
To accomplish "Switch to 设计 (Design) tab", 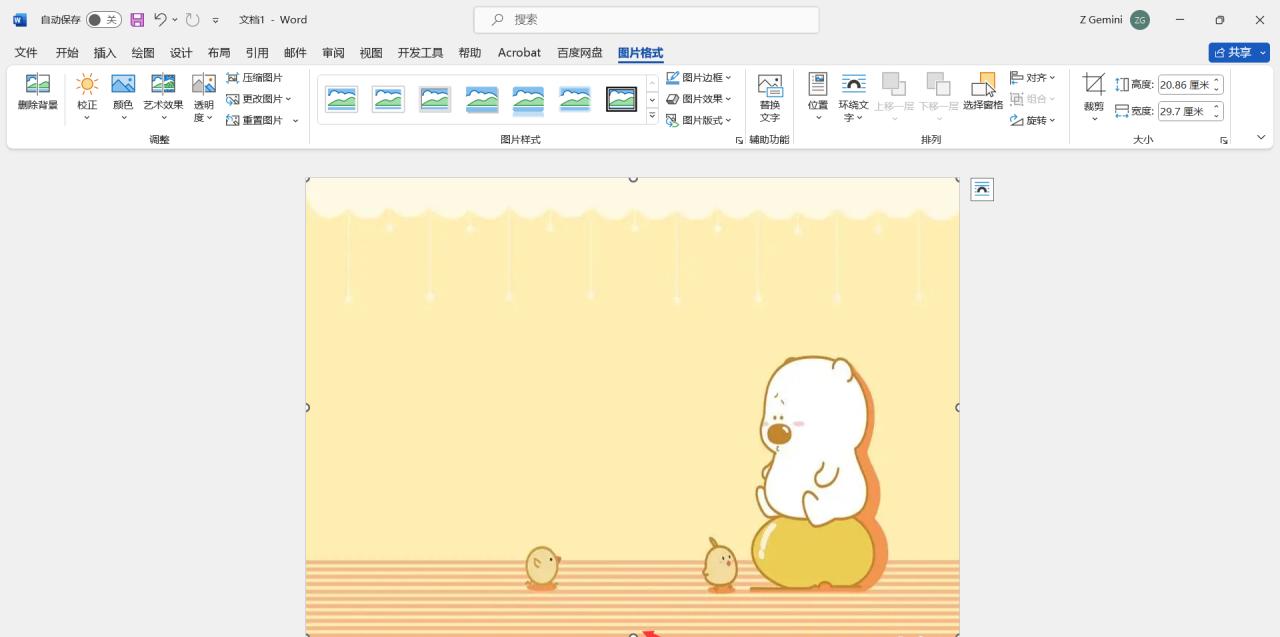I will coord(181,53).
